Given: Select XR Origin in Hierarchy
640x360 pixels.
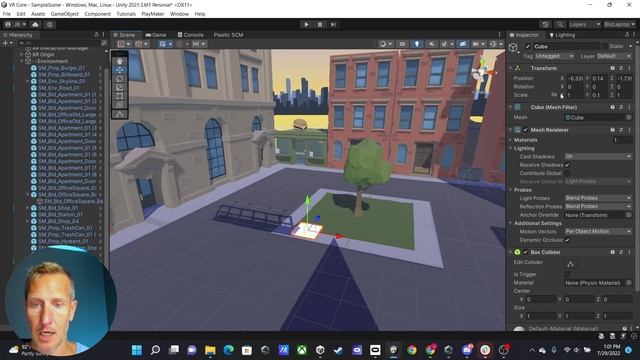Looking at the screenshot, I should click(43, 54).
